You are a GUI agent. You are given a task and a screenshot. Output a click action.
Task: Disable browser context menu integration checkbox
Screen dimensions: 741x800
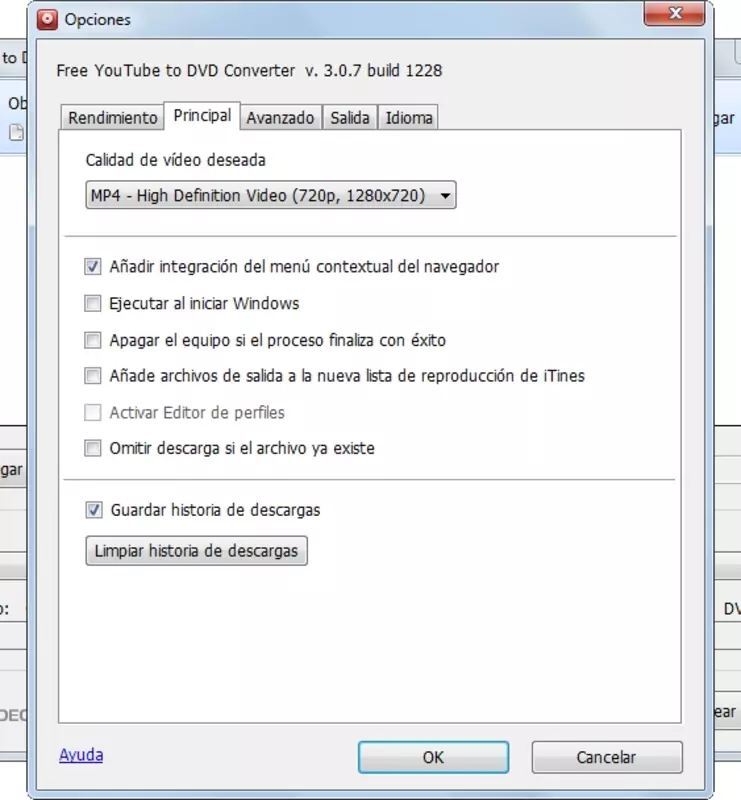pos(93,266)
